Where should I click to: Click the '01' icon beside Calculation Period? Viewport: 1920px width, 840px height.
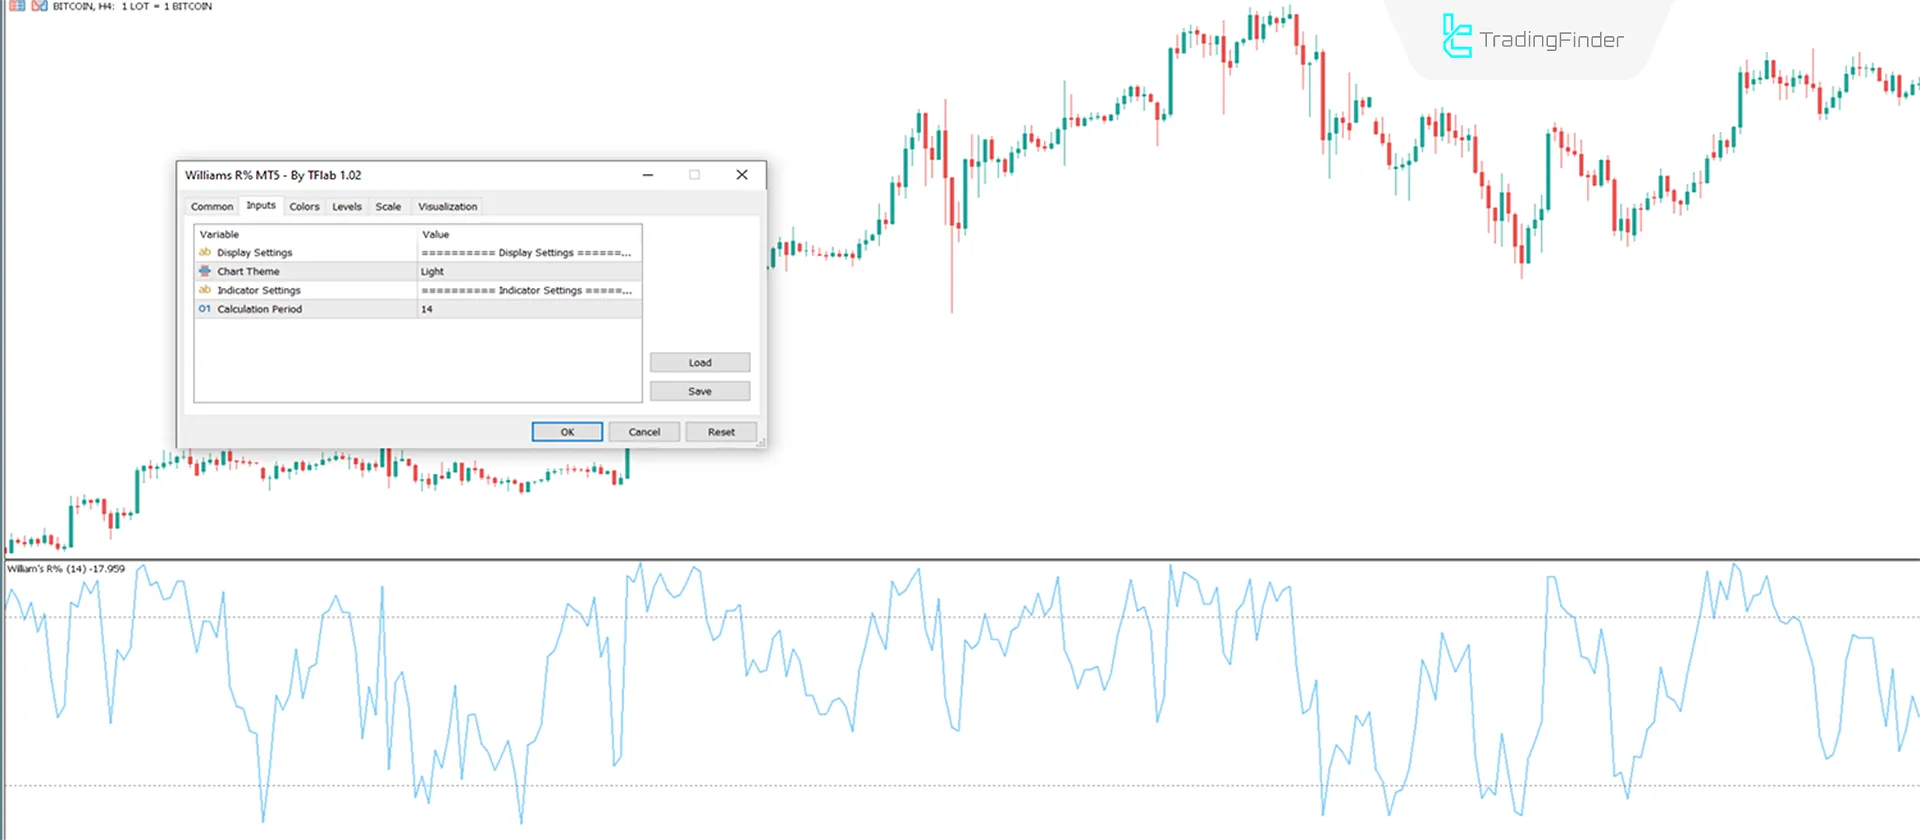[205, 309]
